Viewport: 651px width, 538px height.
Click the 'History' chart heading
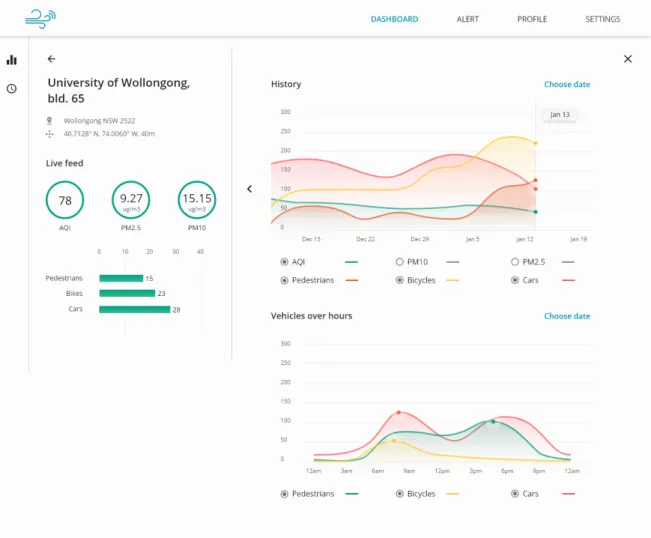[286, 84]
